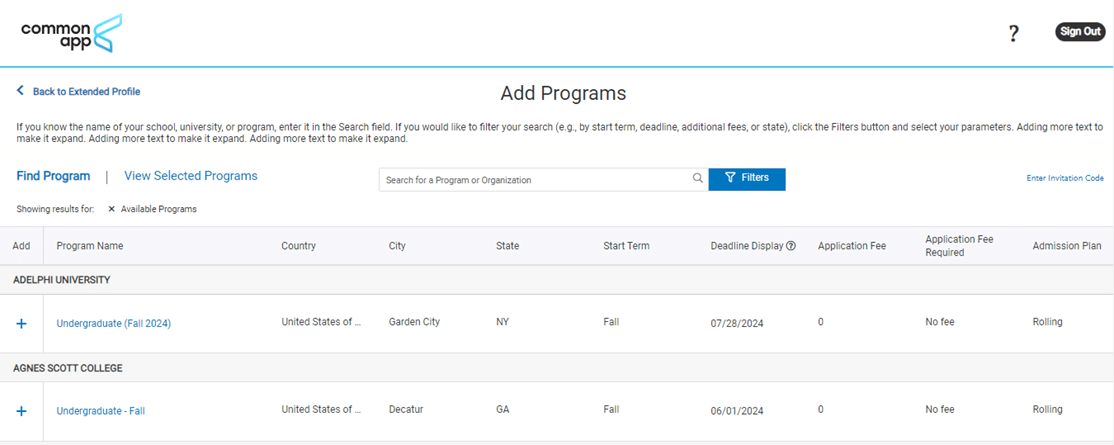Sort by the Application Fee column header
The image size is (1114, 445).
coord(851,246)
